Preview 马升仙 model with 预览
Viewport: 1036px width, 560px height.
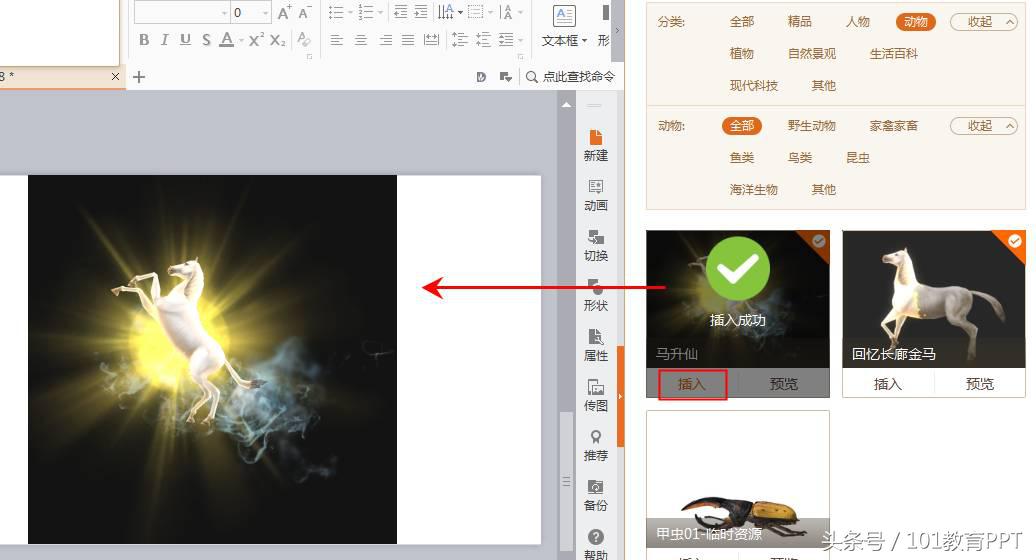coord(784,384)
